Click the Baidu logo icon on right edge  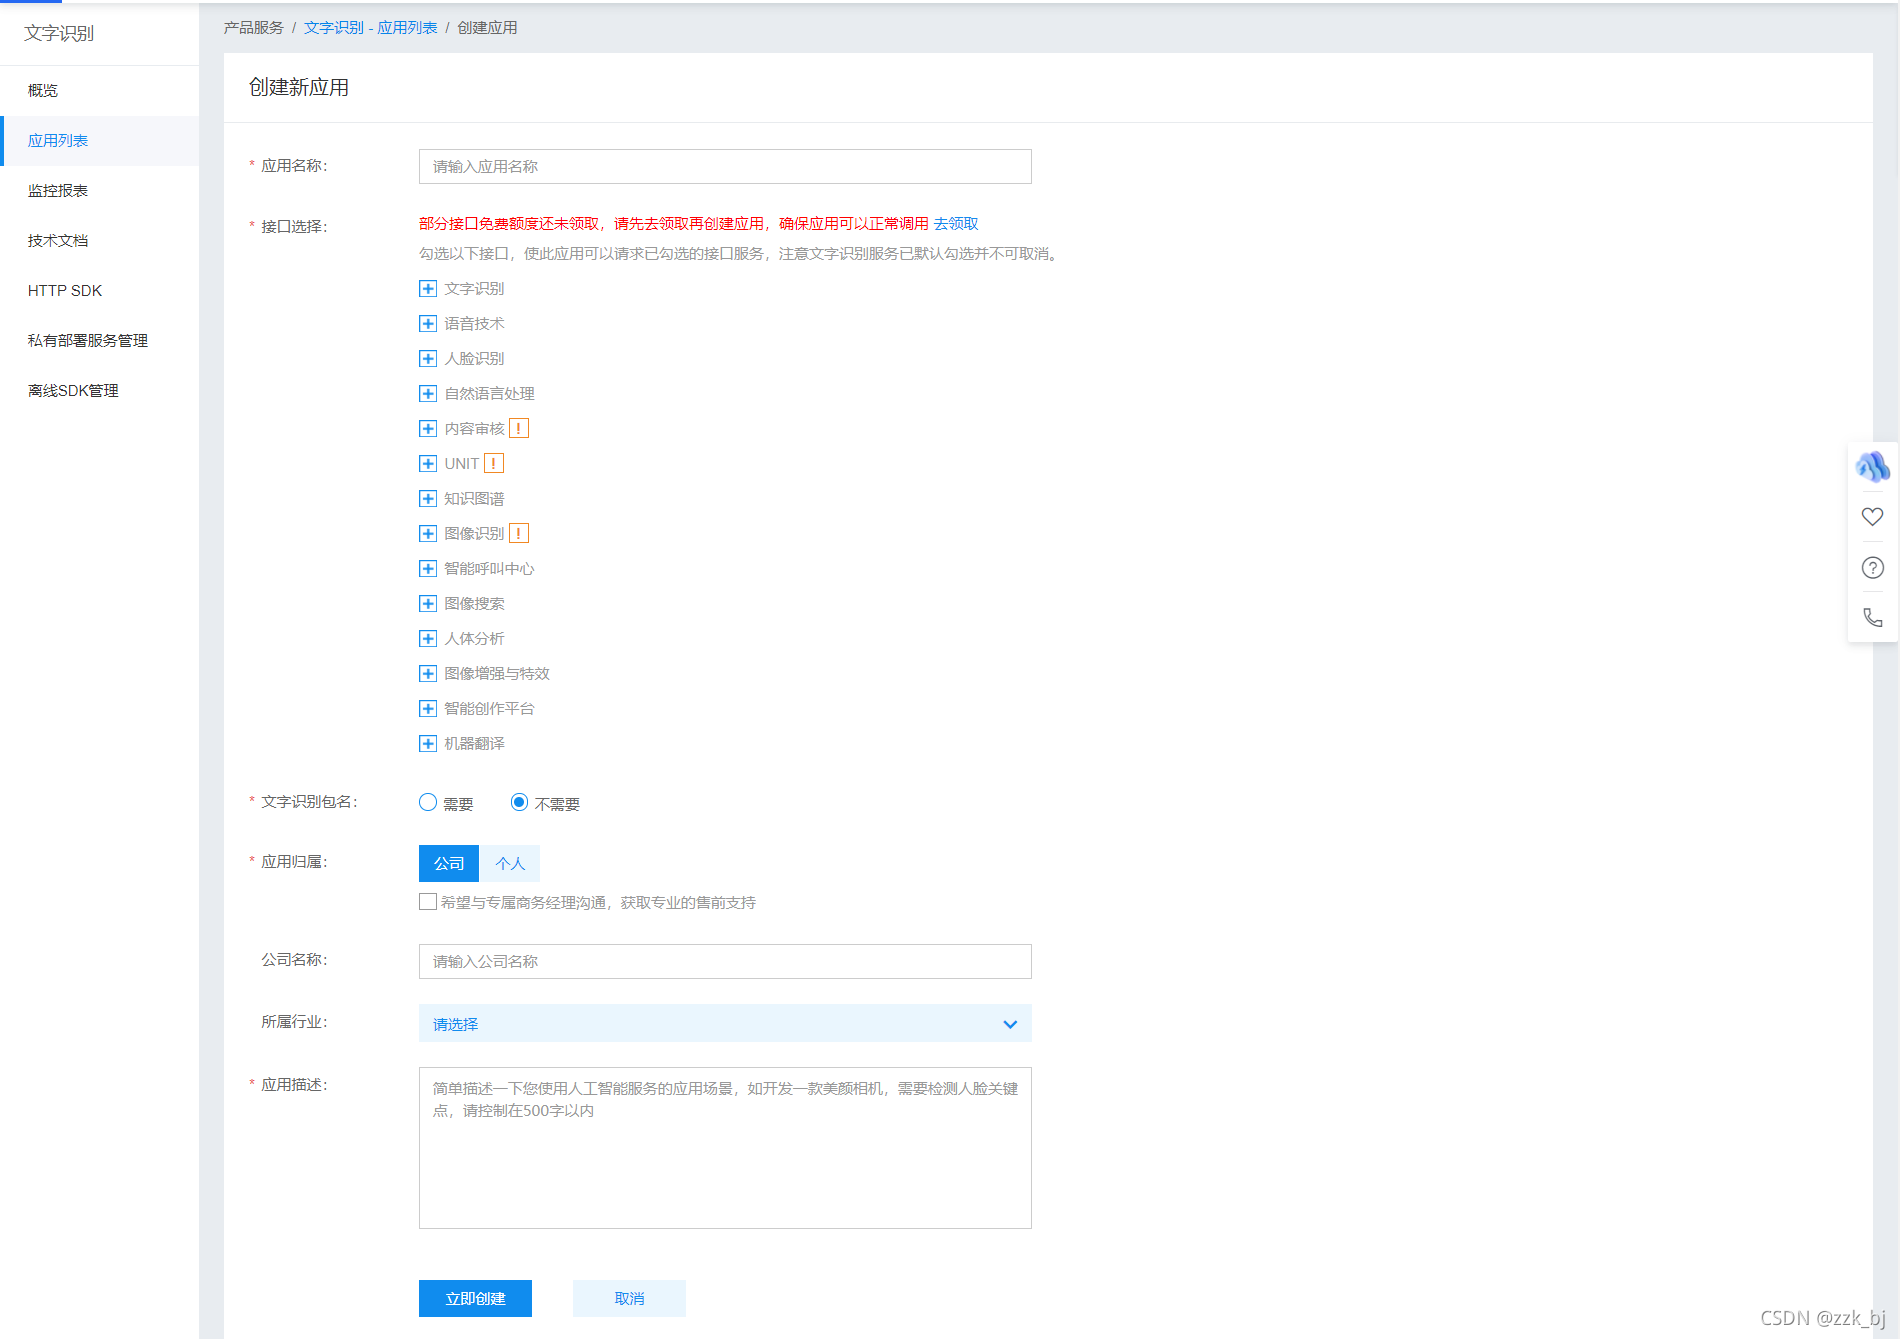tap(1872, 467)
